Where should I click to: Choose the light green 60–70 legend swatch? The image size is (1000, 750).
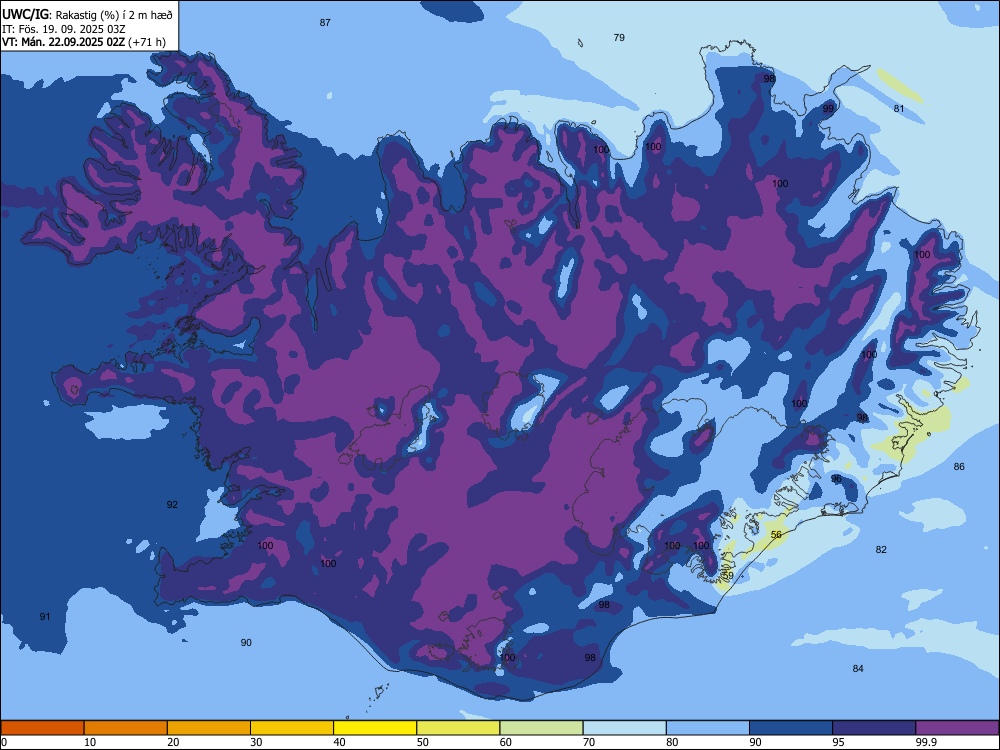(541, 728)
